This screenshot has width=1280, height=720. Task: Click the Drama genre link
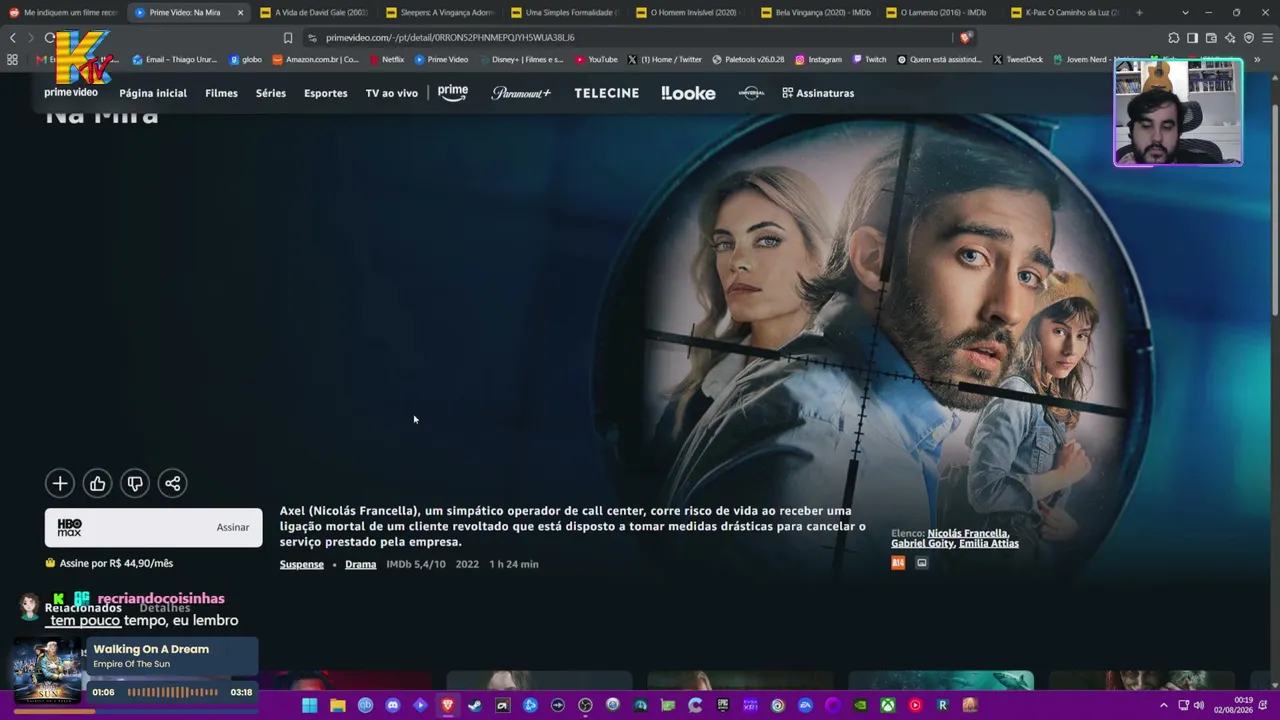(x=361, y=565)
